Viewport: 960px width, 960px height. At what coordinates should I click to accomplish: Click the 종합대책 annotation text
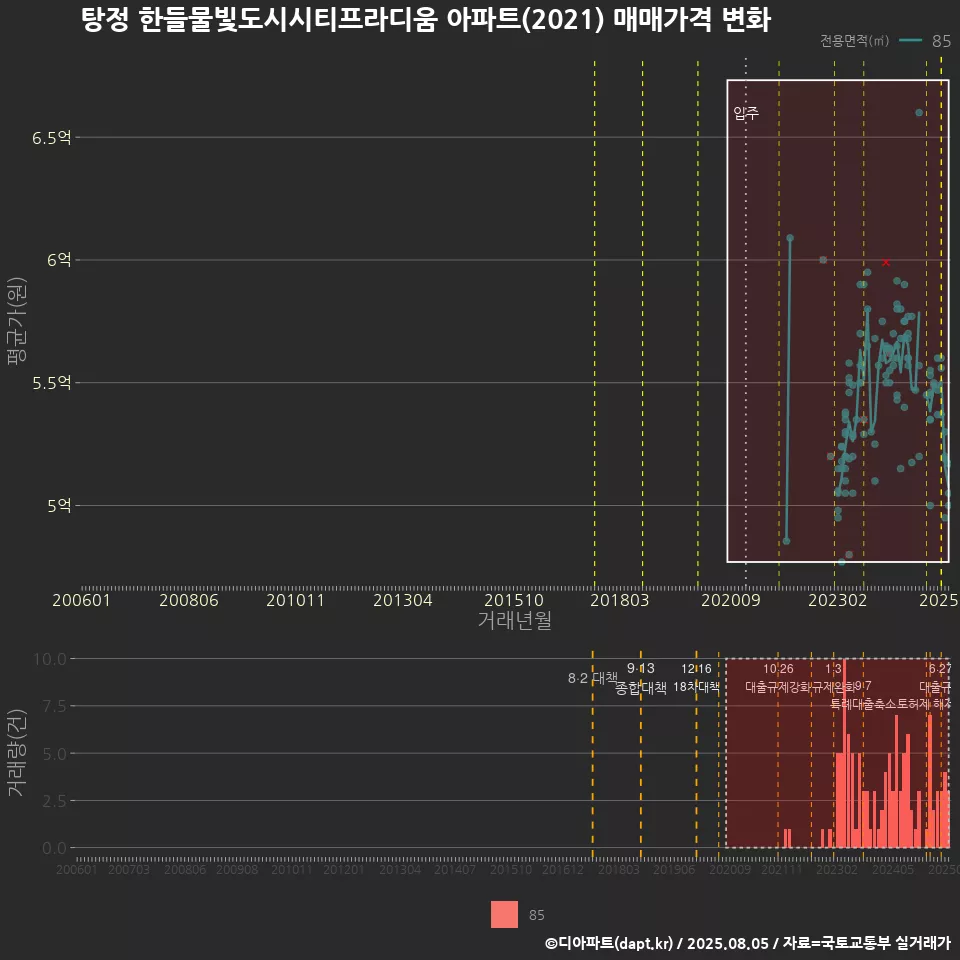click(x=640, y=688)
